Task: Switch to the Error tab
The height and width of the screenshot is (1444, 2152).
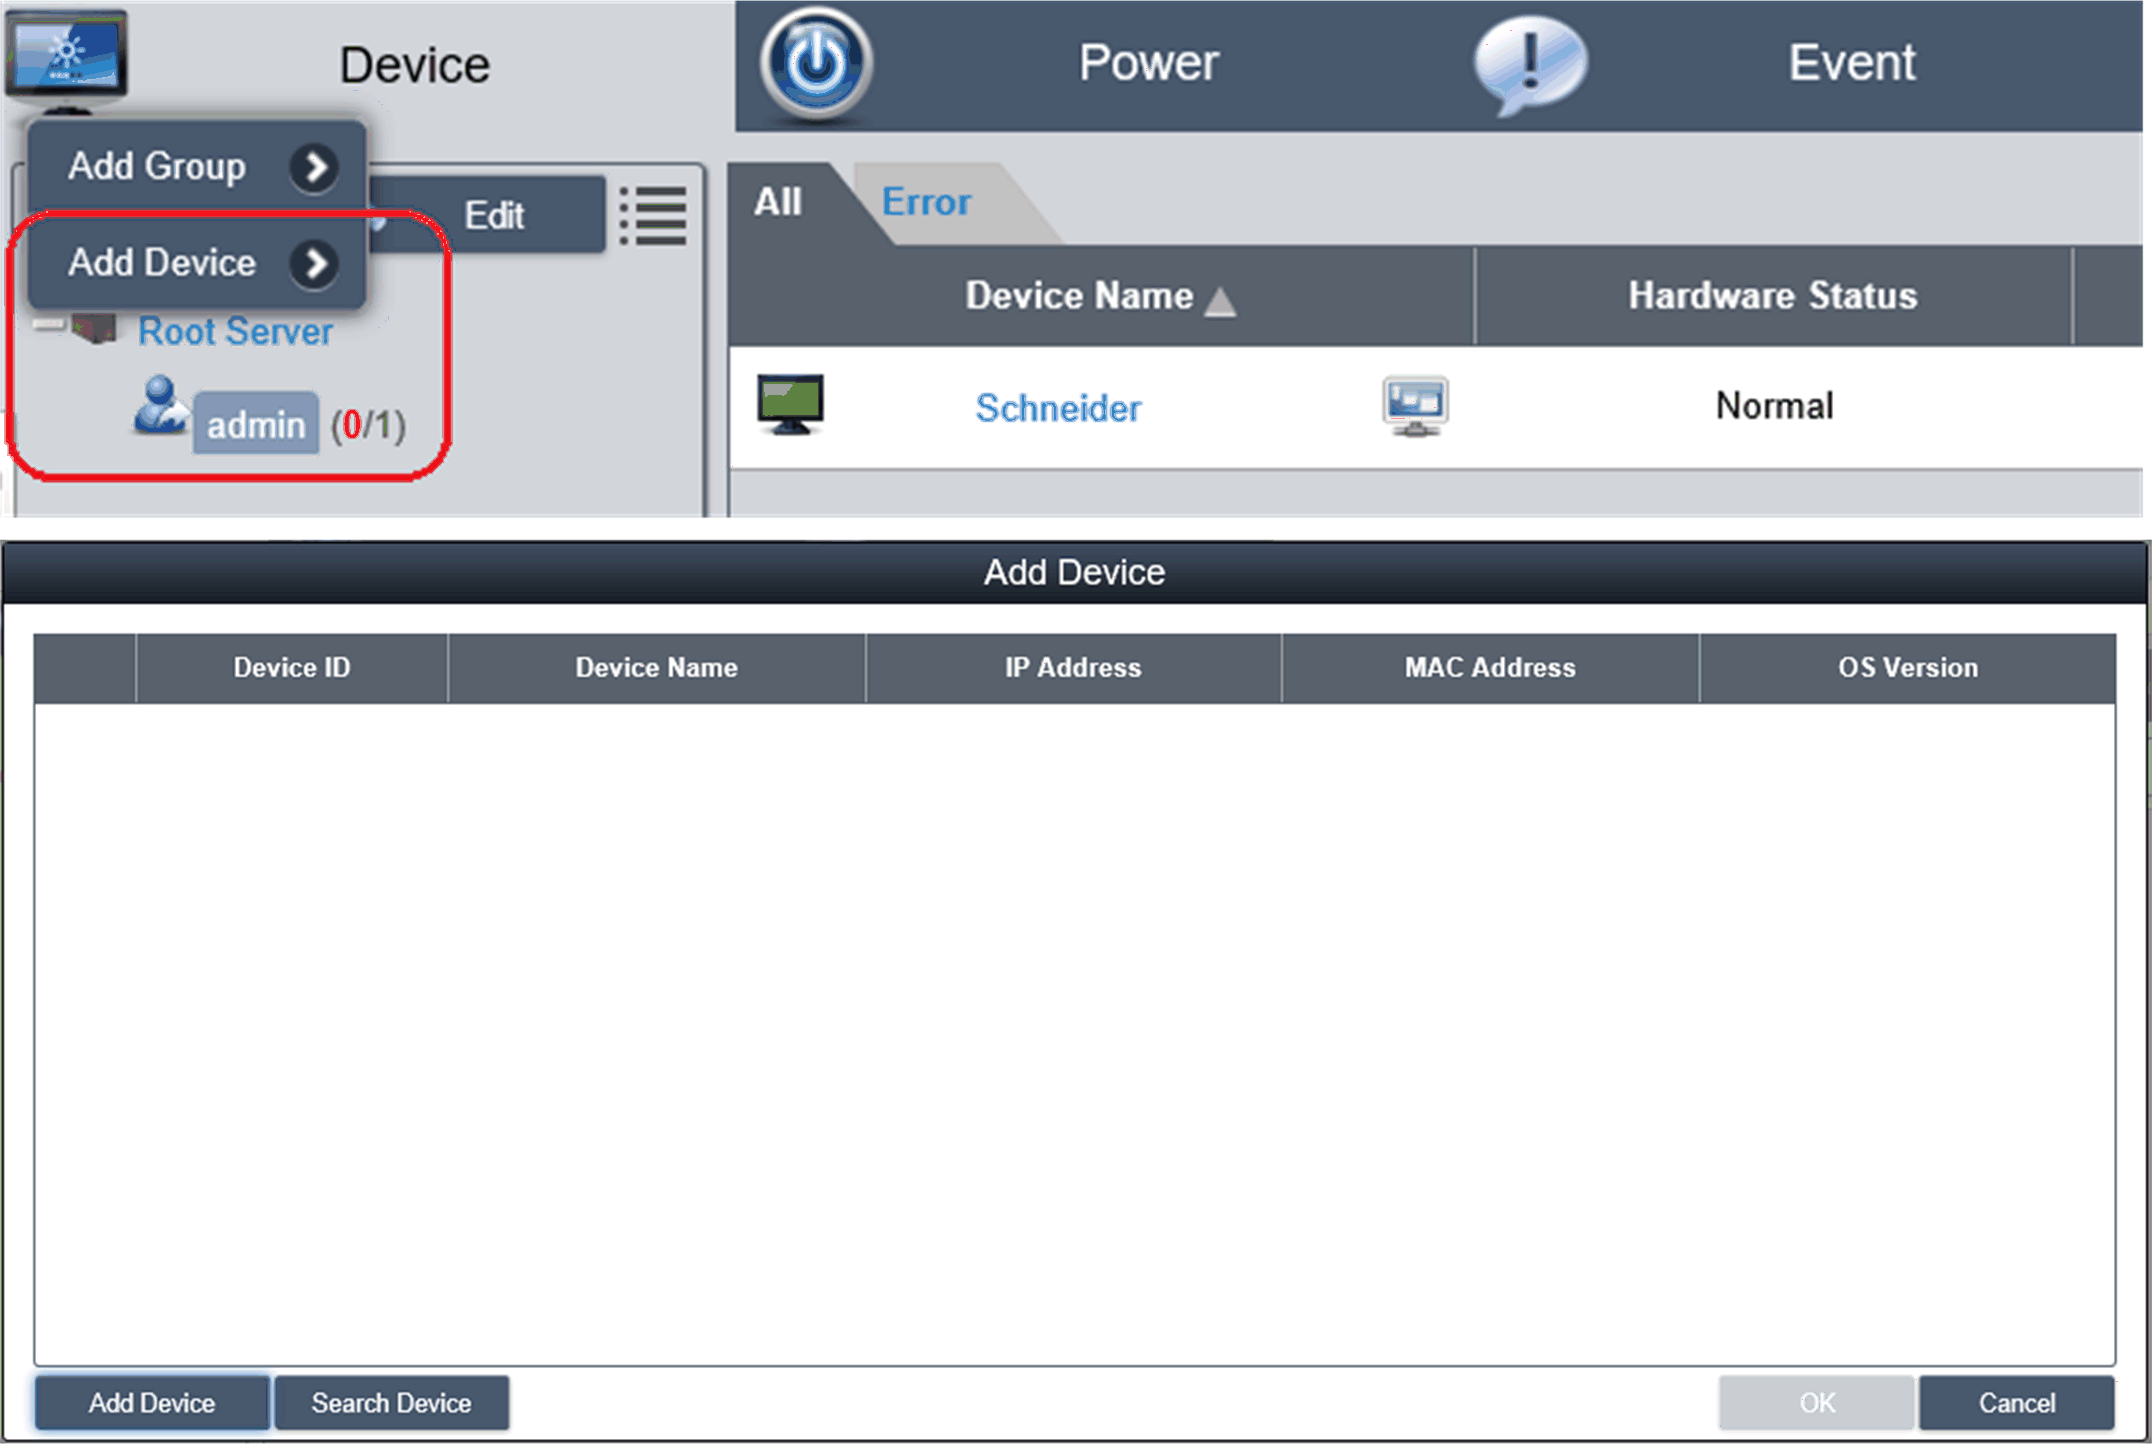Action: click(926, 202)
